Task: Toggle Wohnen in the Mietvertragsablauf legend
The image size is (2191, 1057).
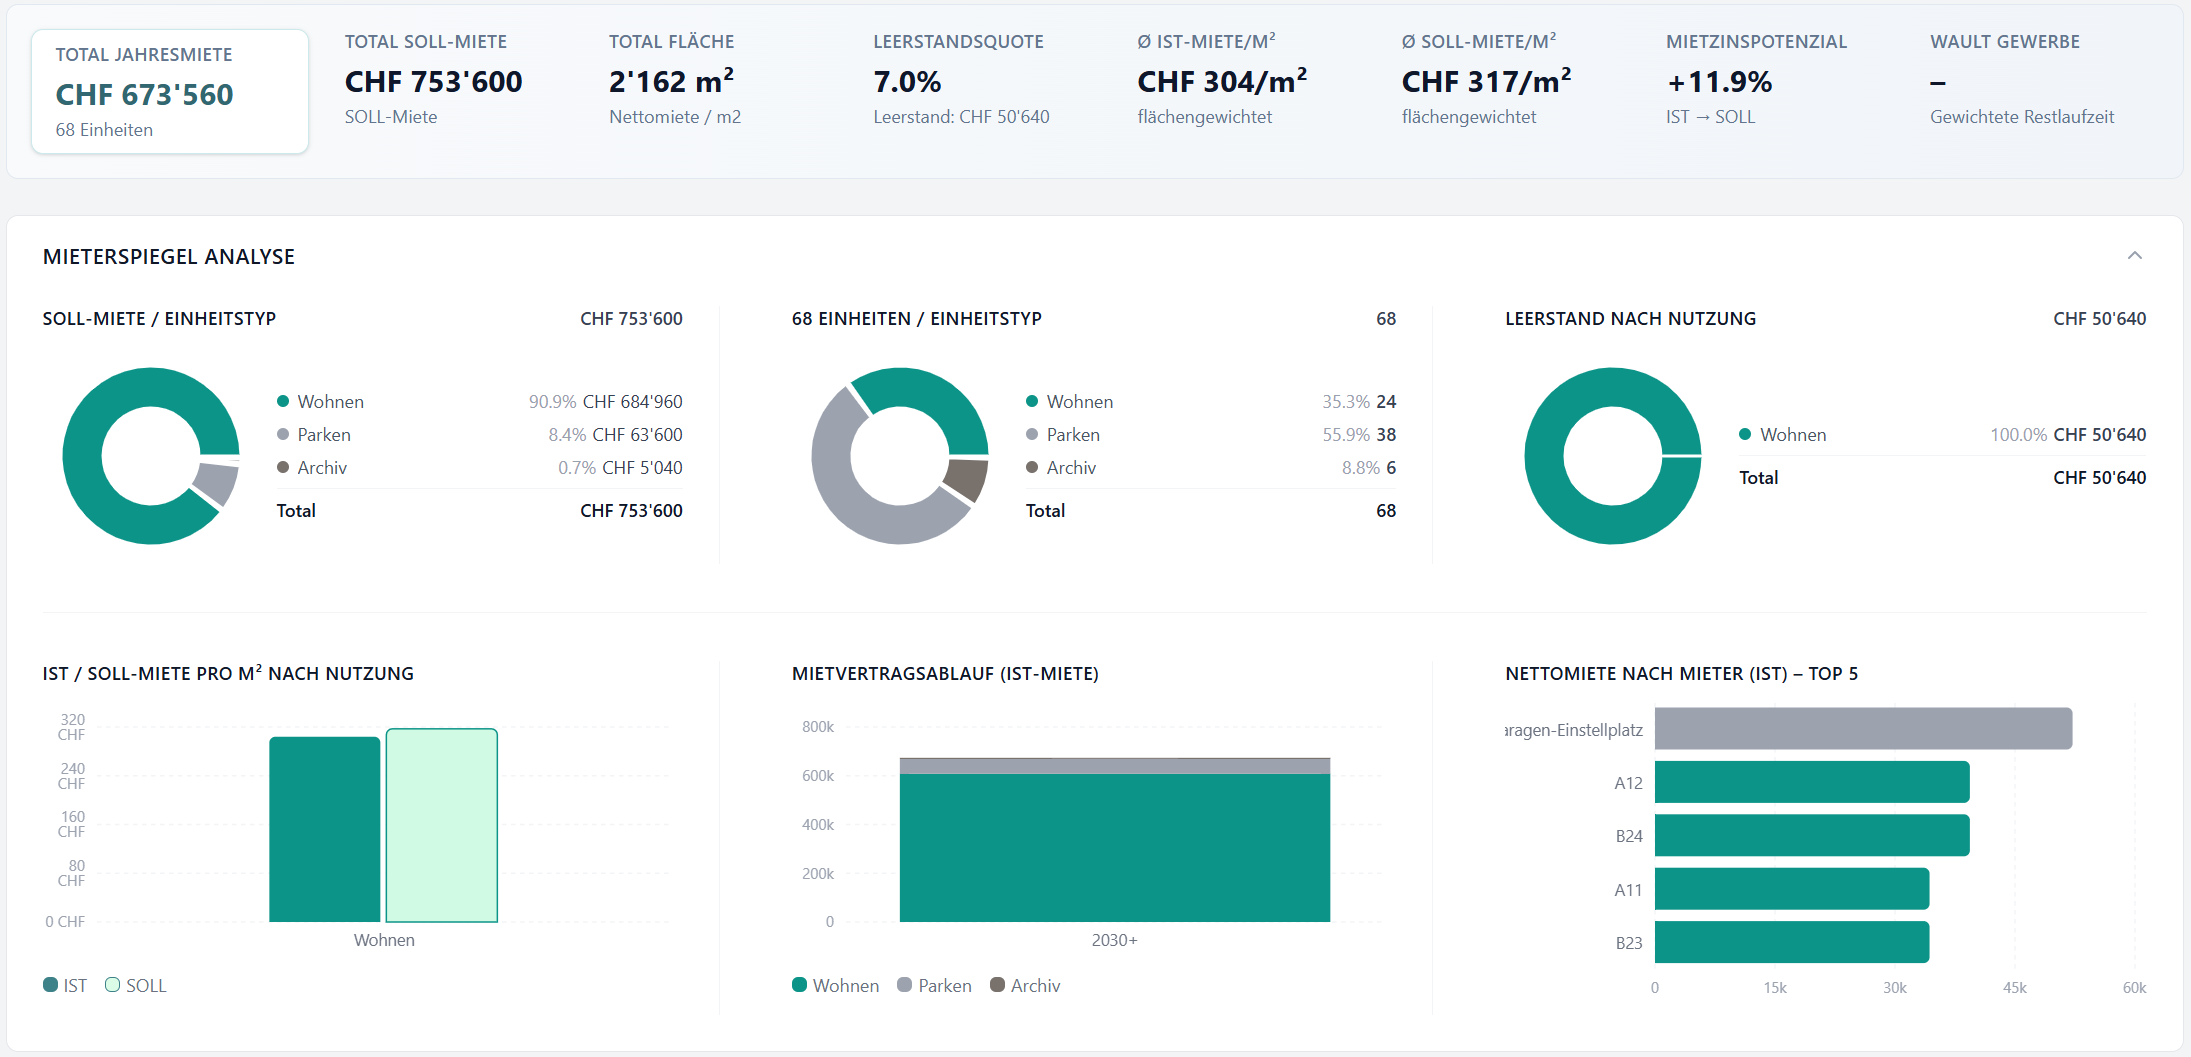Action: [836, 985]
